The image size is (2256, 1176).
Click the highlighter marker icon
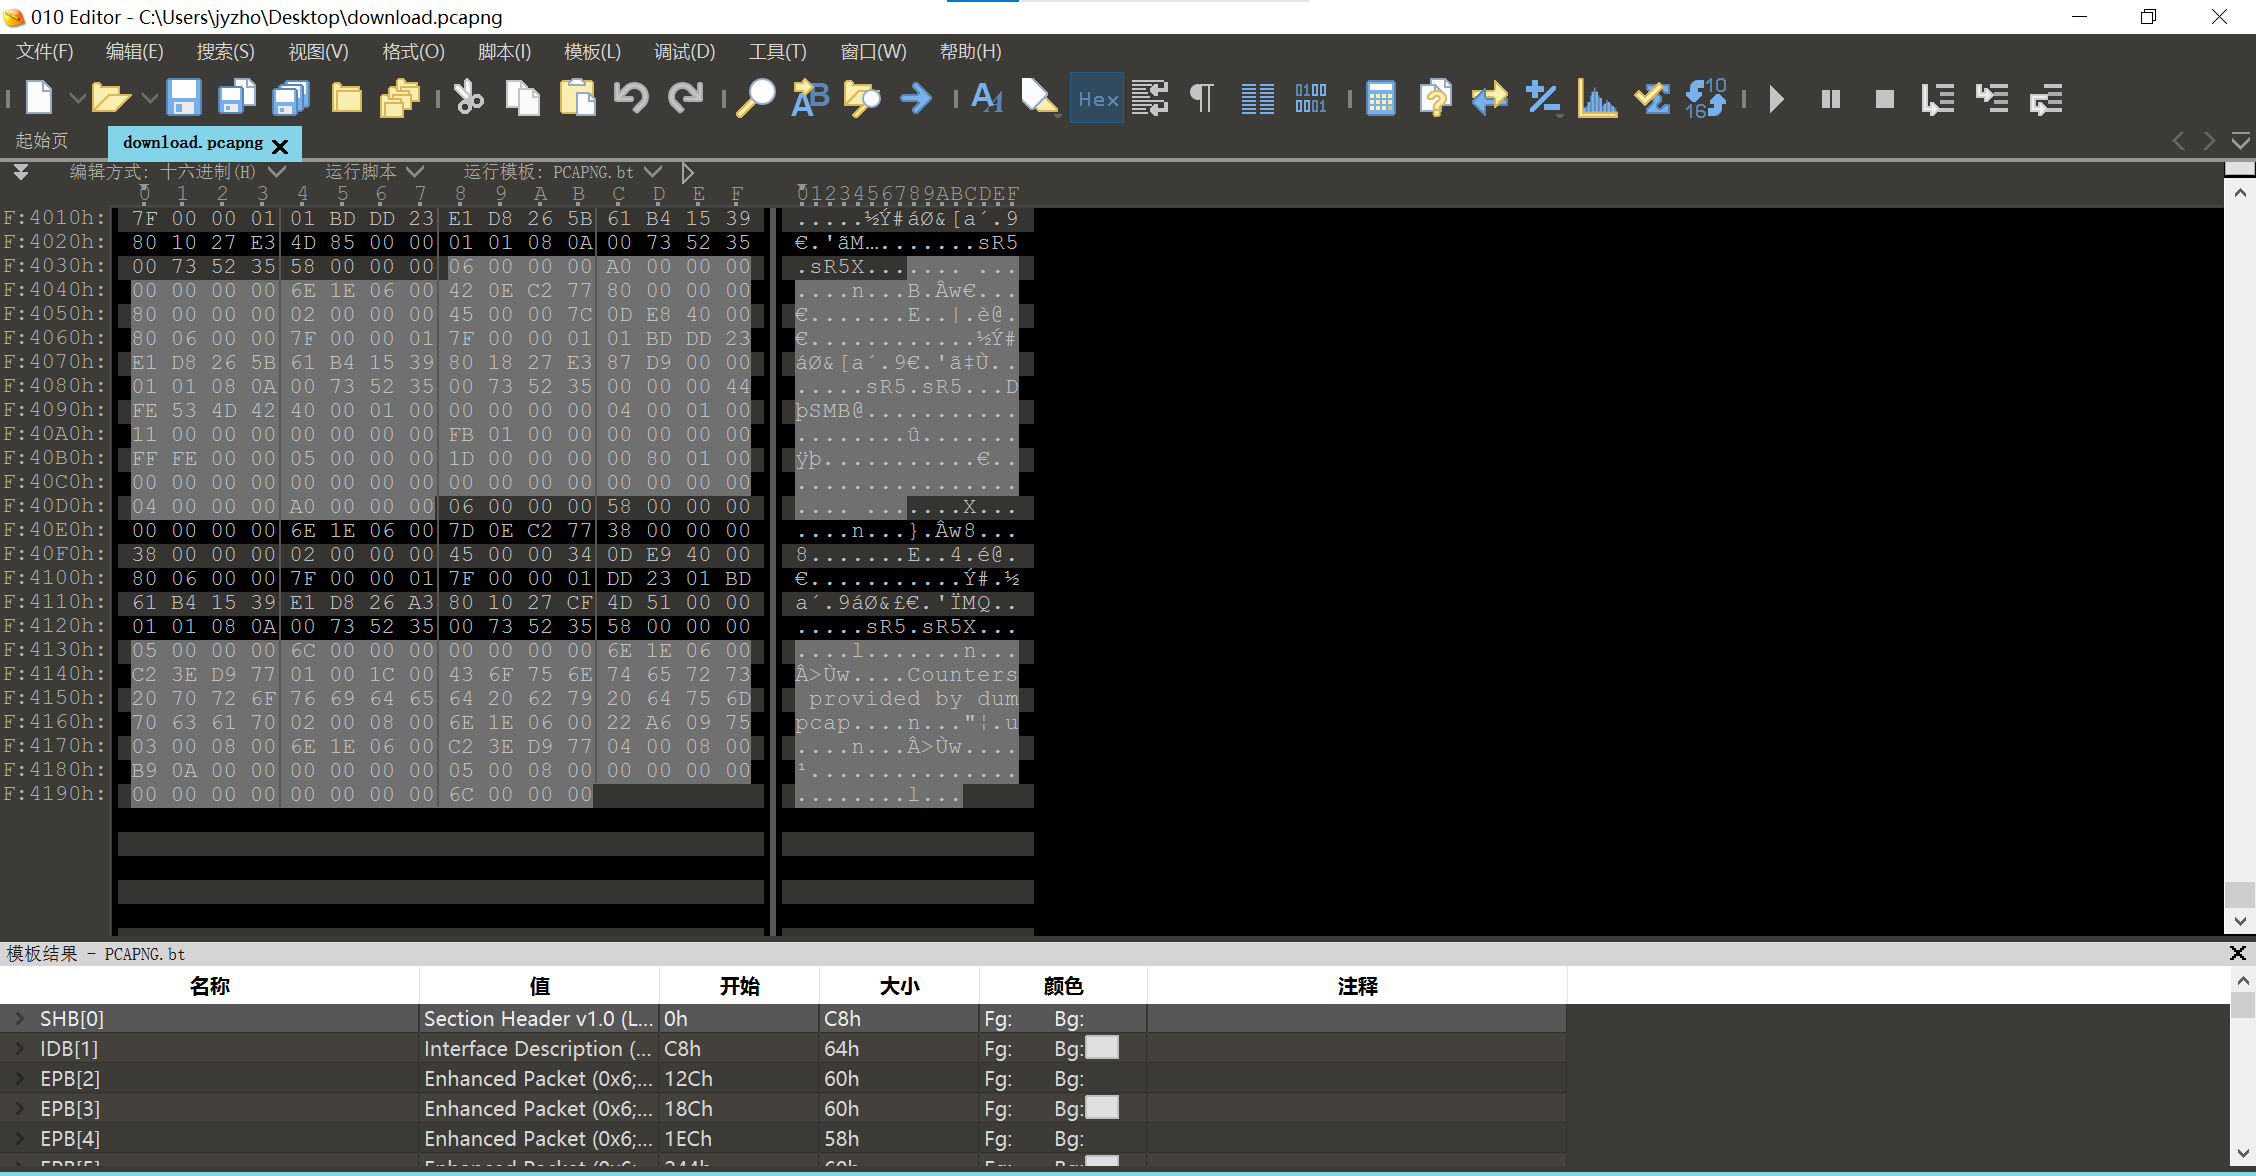1040,98
